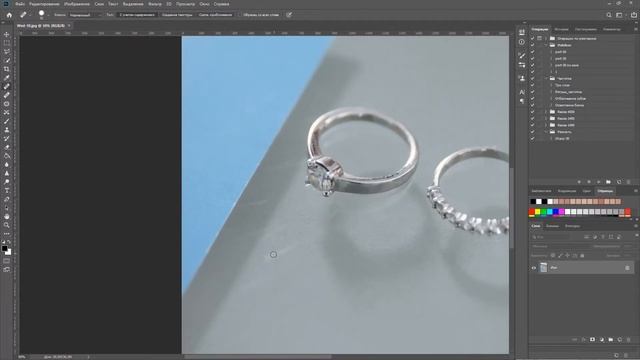Click record button in Actions panel
The width and height of the screenshot is (640, 360).
[x=589, y=182]
